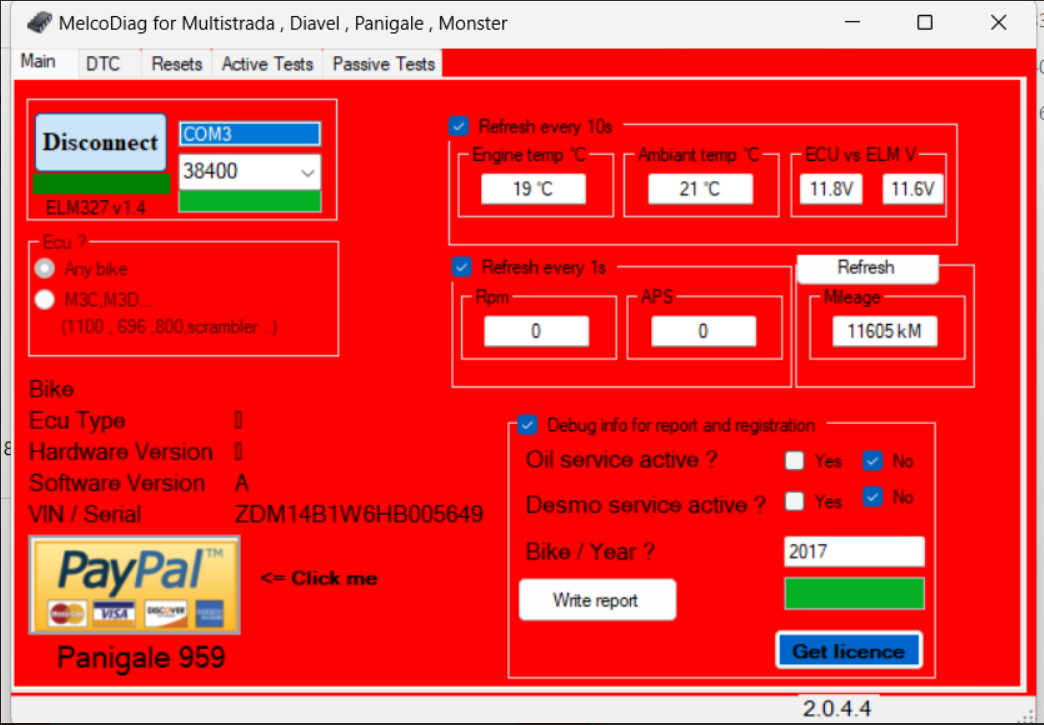This screenshot has height=725, width=1044.
Task: Click the ELM voltage field 11.6V
Action: click(913, 189)
